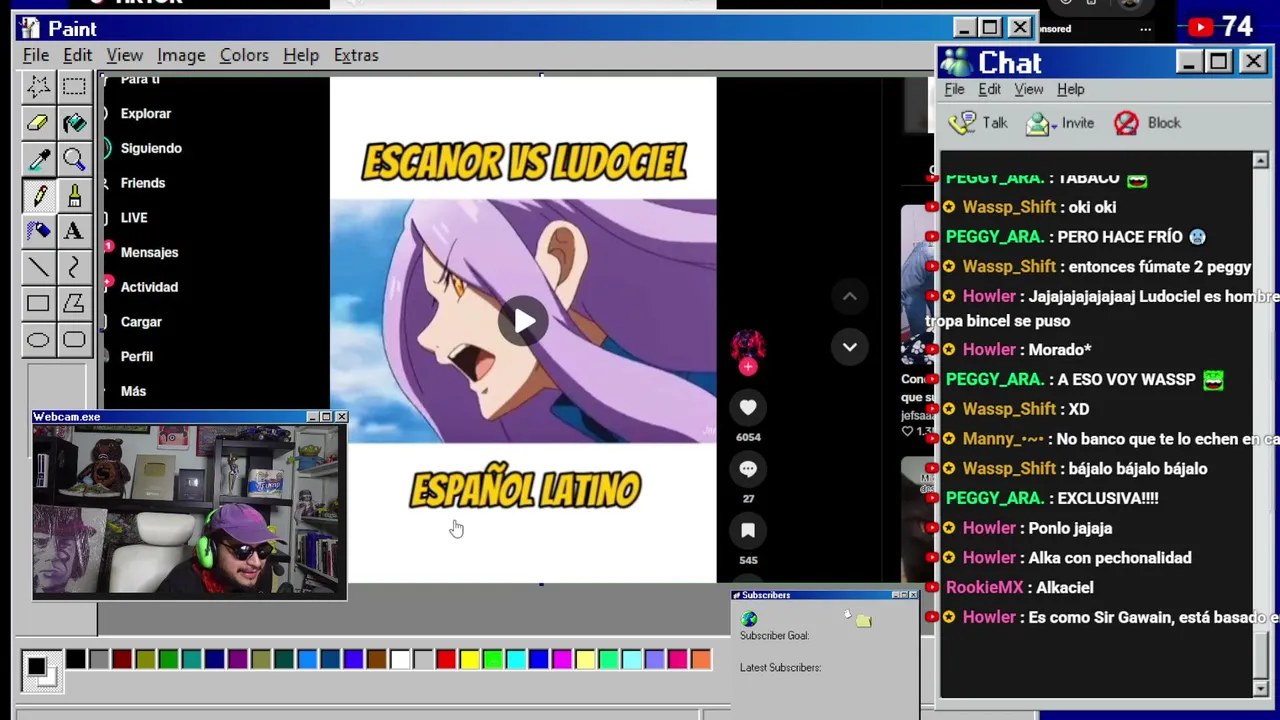Open the Paint Help menu

tap(300, 55)
